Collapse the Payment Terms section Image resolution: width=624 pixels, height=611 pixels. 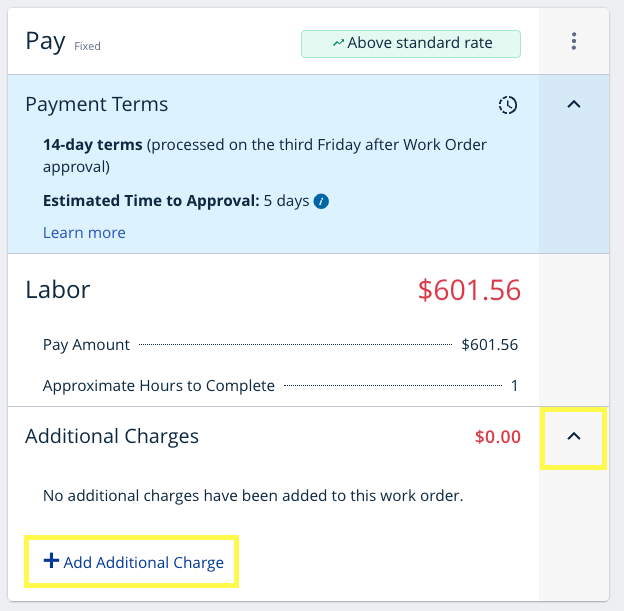click(574, 104)
